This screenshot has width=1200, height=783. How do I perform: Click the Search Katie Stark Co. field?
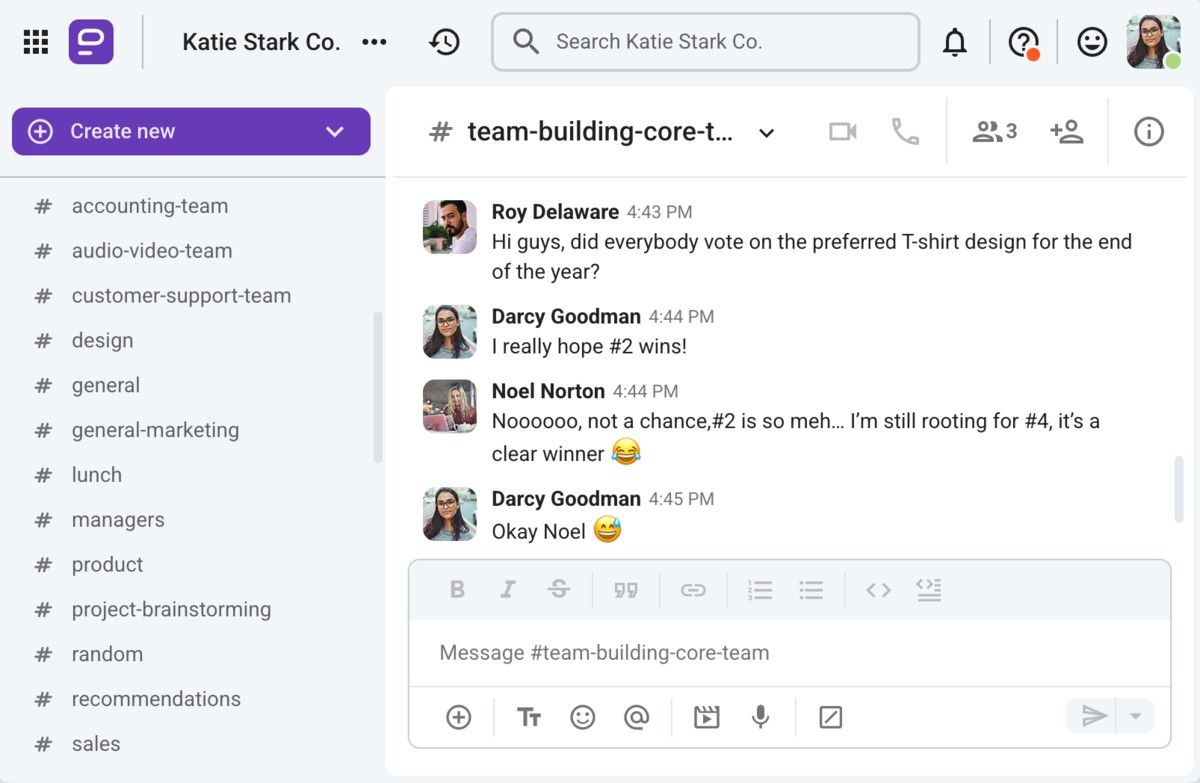(x=705, y=42)
